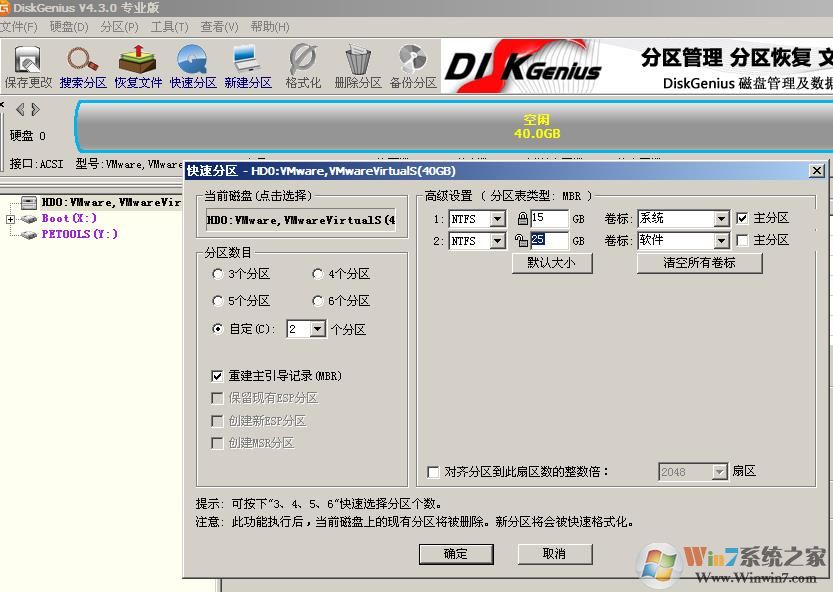Click the Delete Partition (删除分区) trash icon
This screenshot has height=592, width=833.
tap(358, 67)
